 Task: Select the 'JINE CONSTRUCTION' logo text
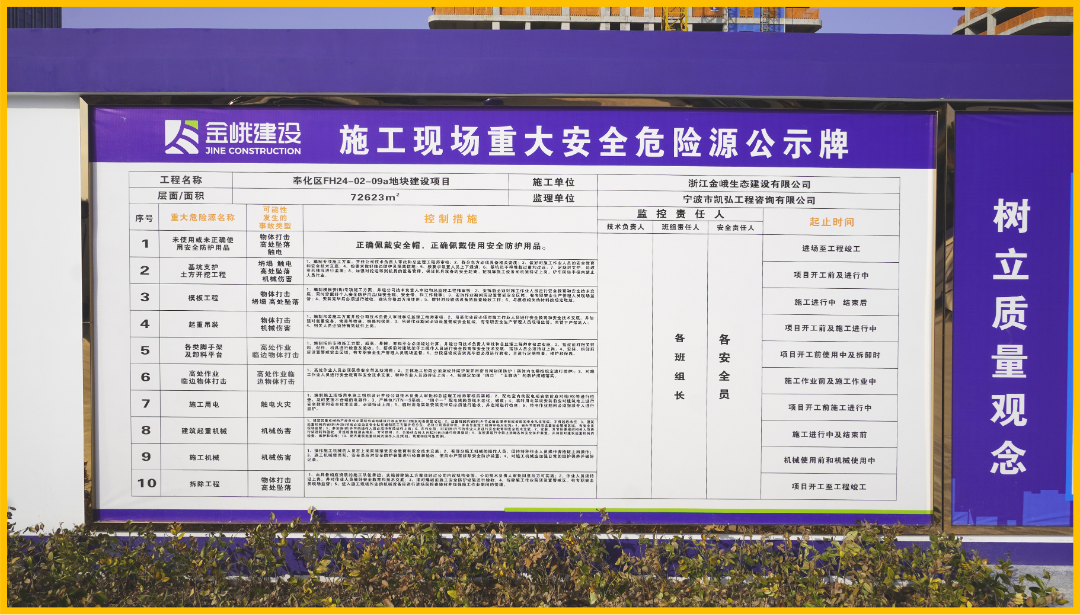(253, 151)
